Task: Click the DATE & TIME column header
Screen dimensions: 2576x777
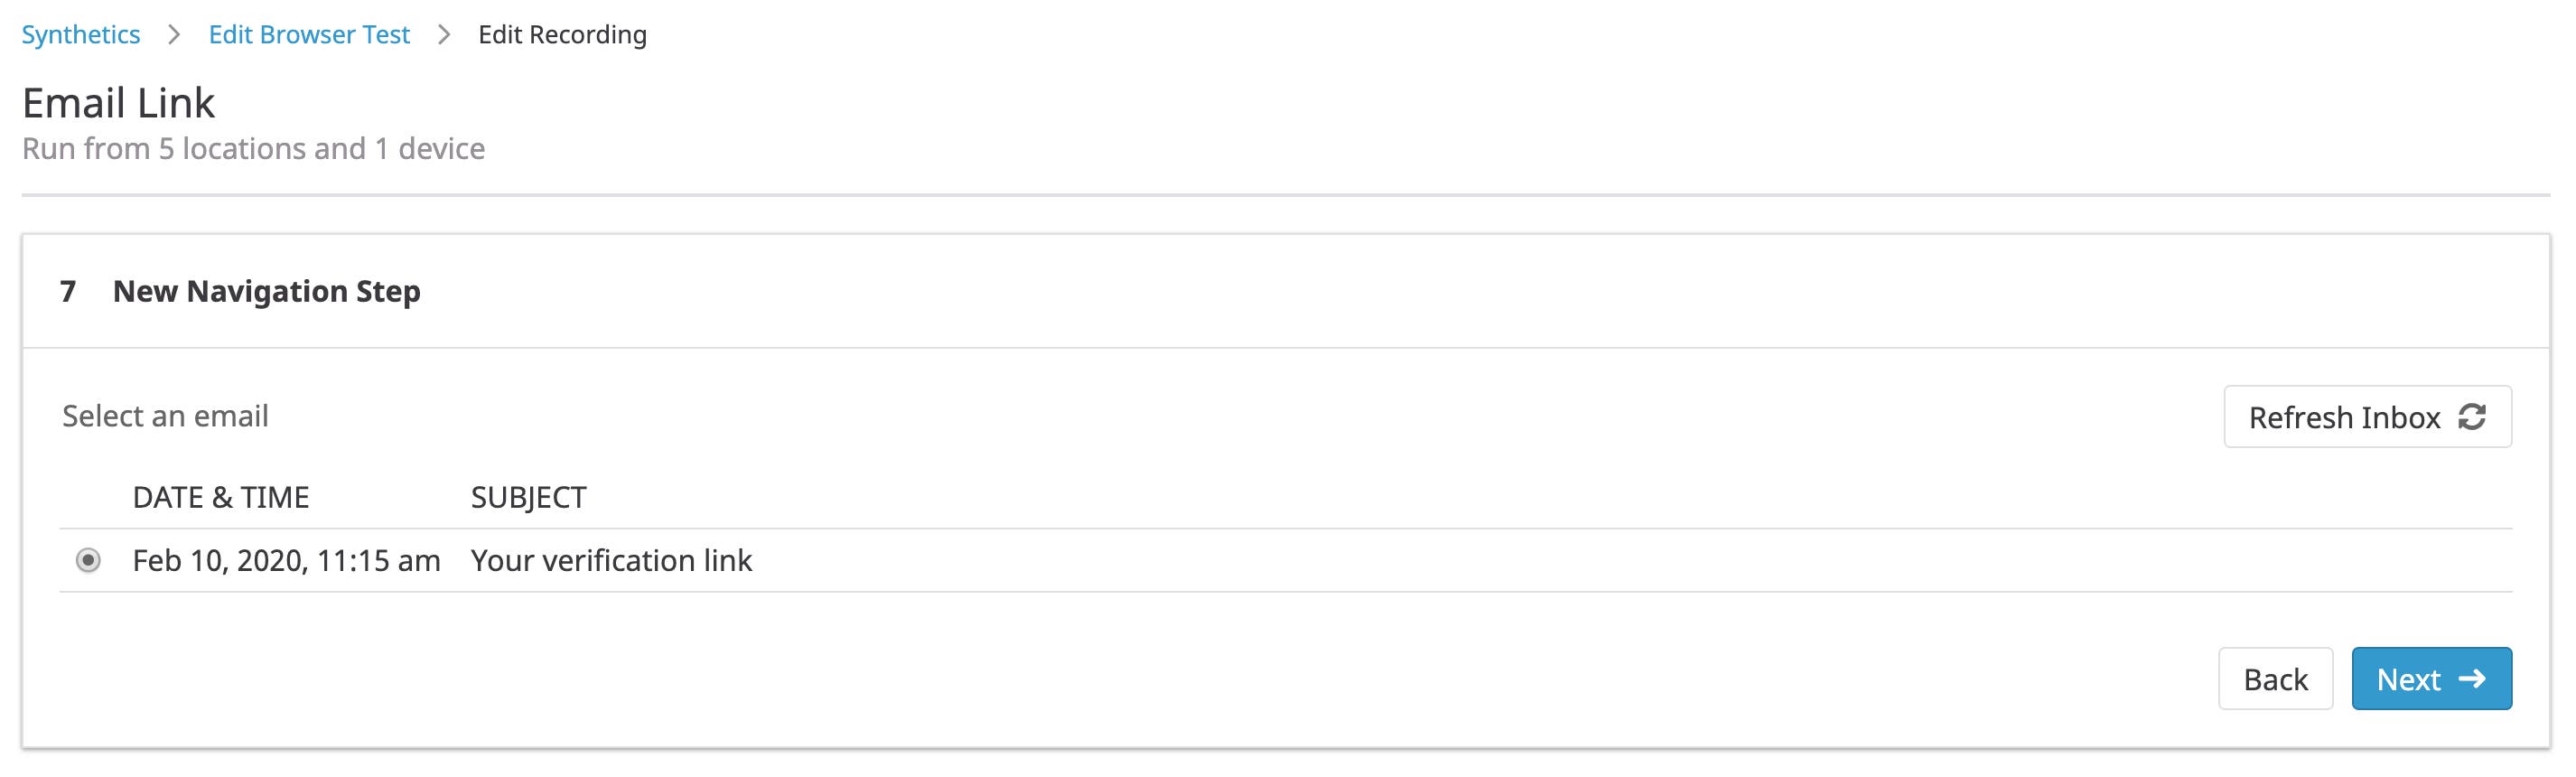Action: click(221, 496)
